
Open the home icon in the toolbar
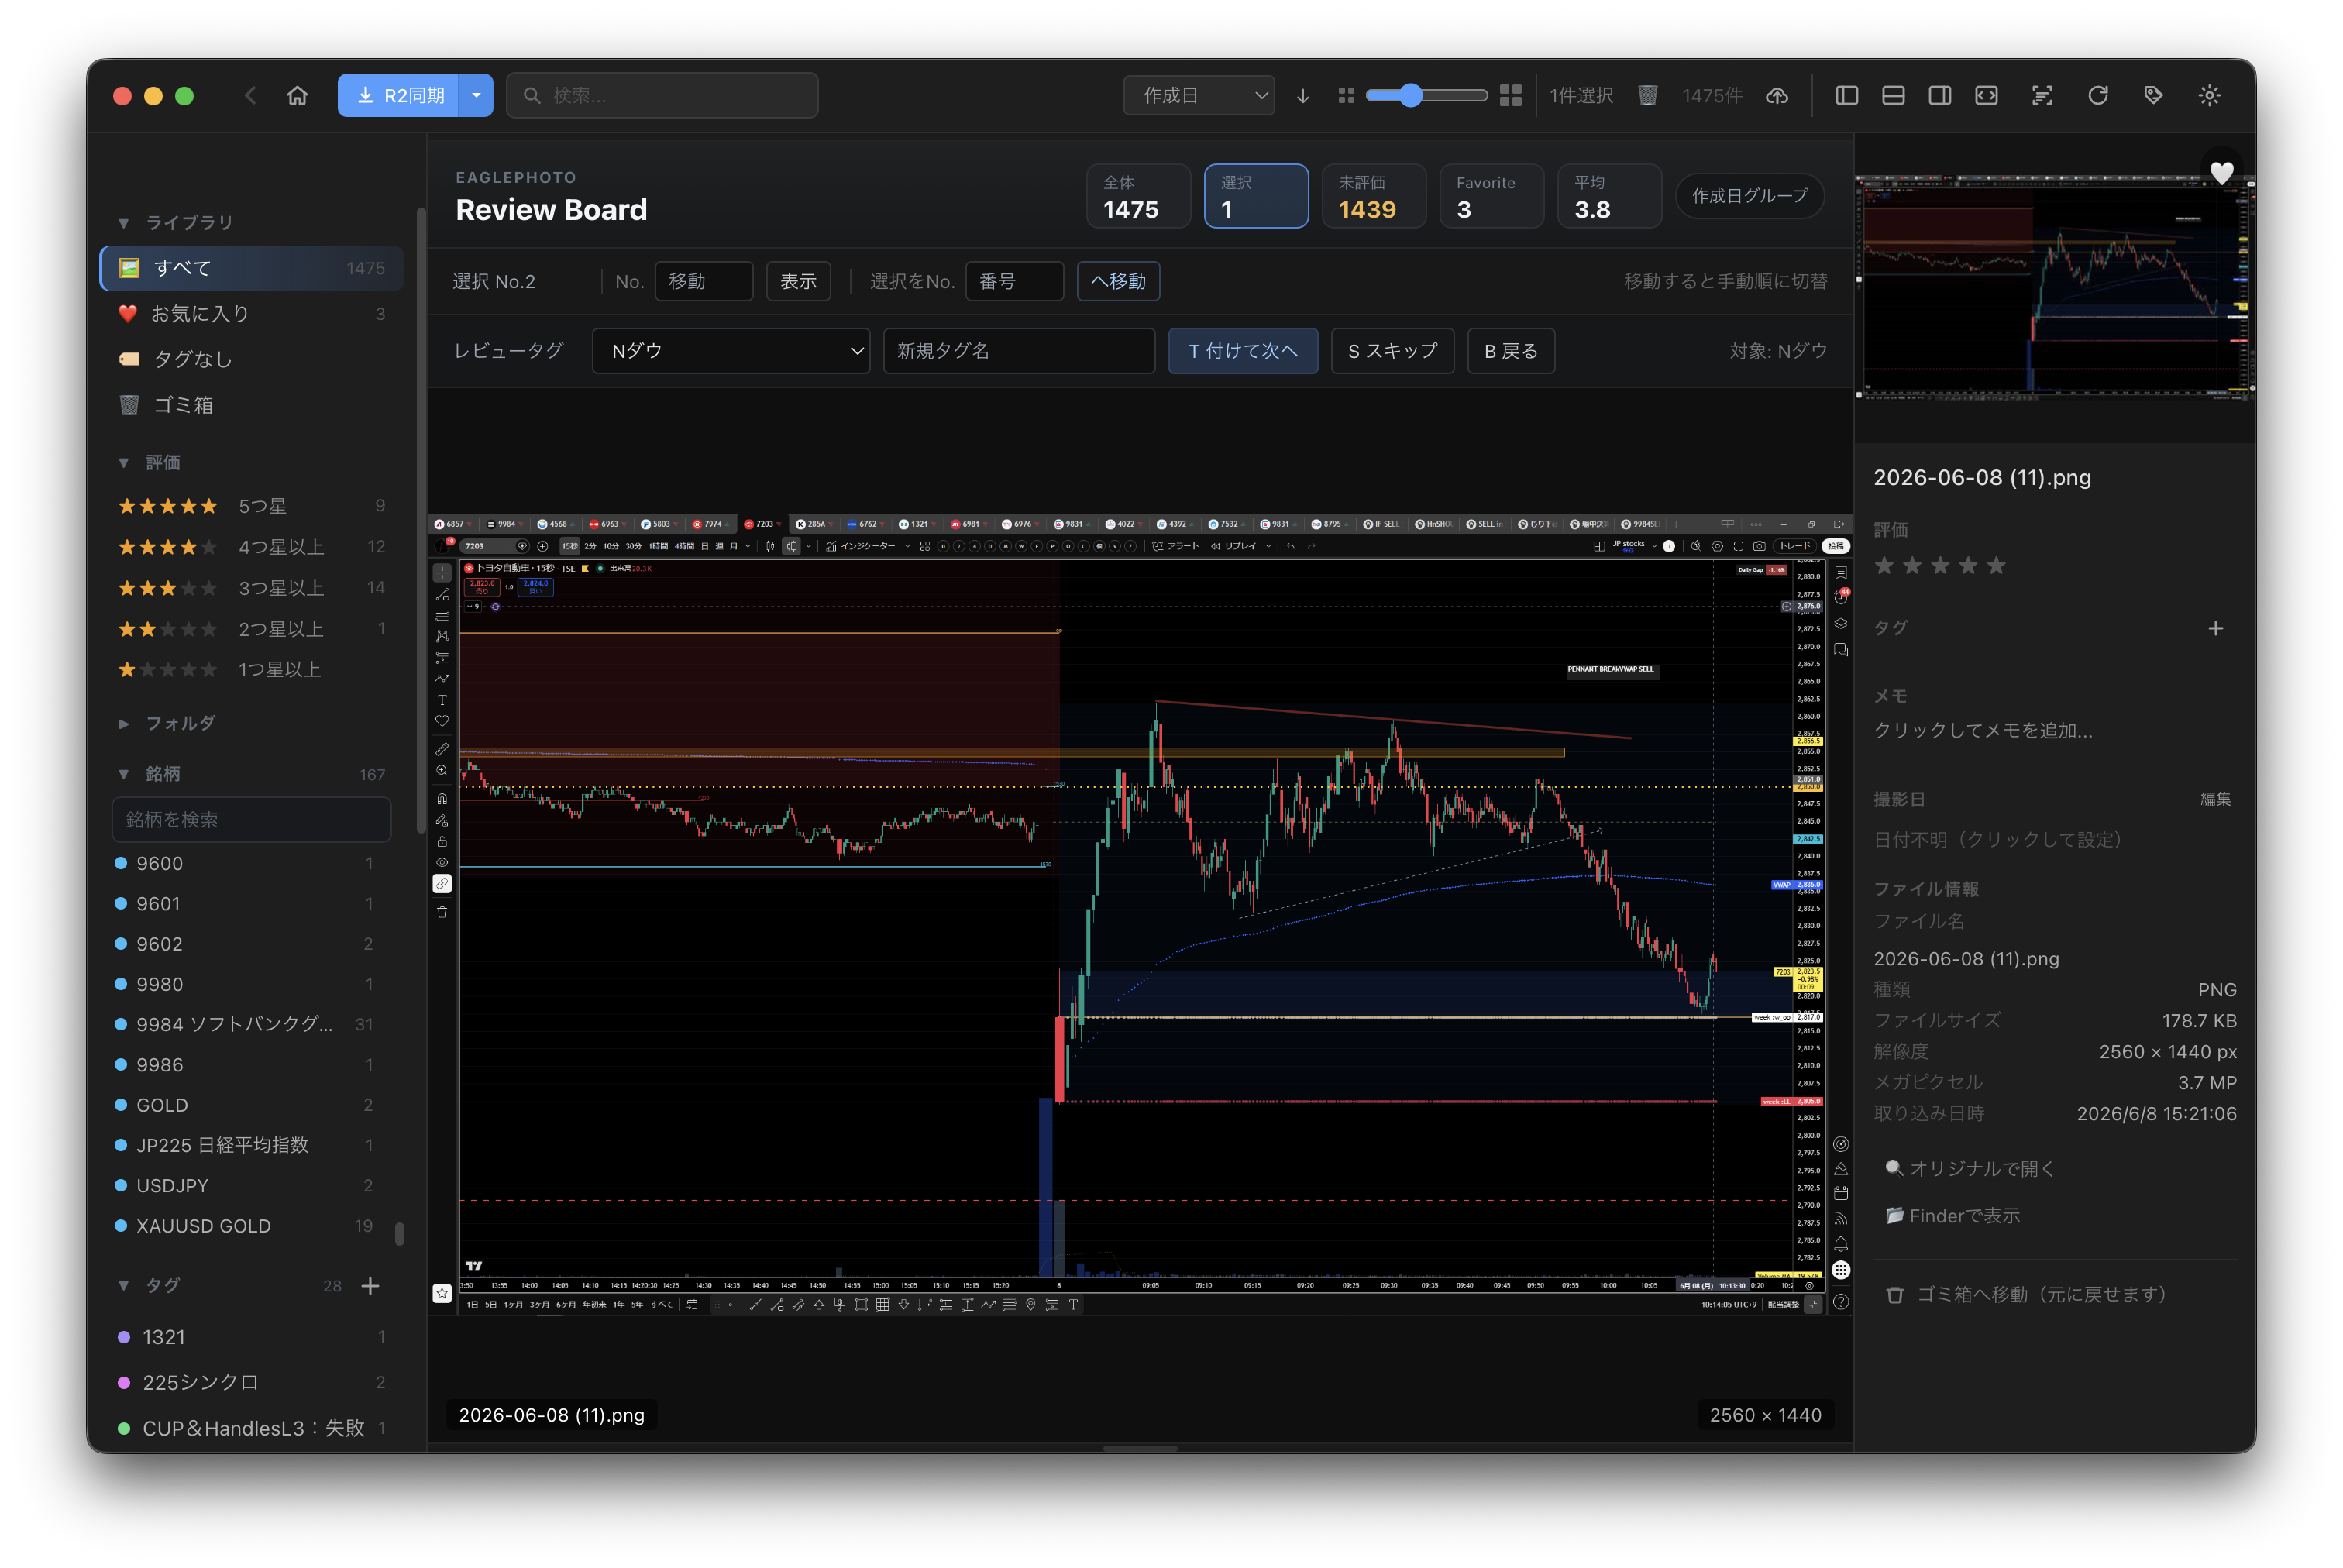[297, 95]
